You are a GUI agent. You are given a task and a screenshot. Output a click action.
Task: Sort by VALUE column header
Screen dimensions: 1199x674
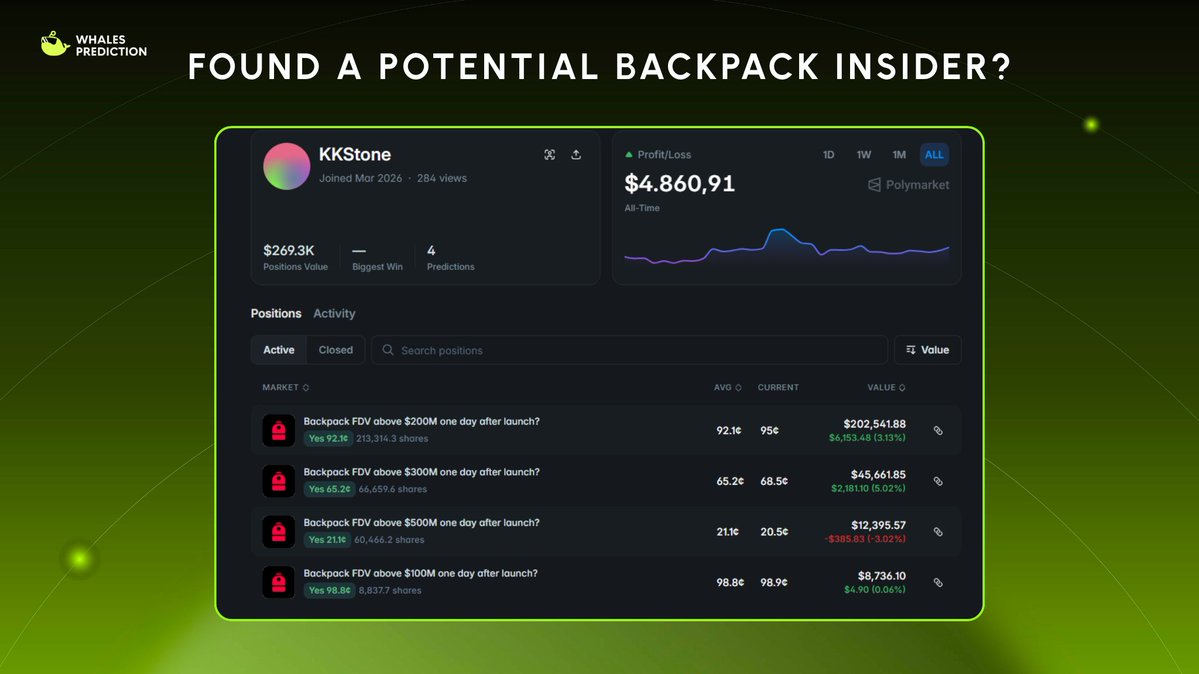(886, 387)
